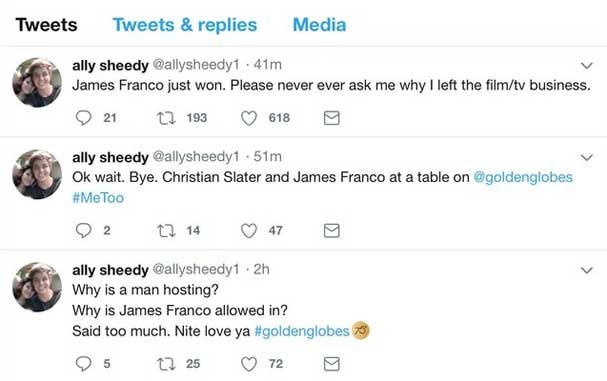
Task: Reply to the 'Why is a man hosting?' tweet
Action: click(x=83, y=364)
